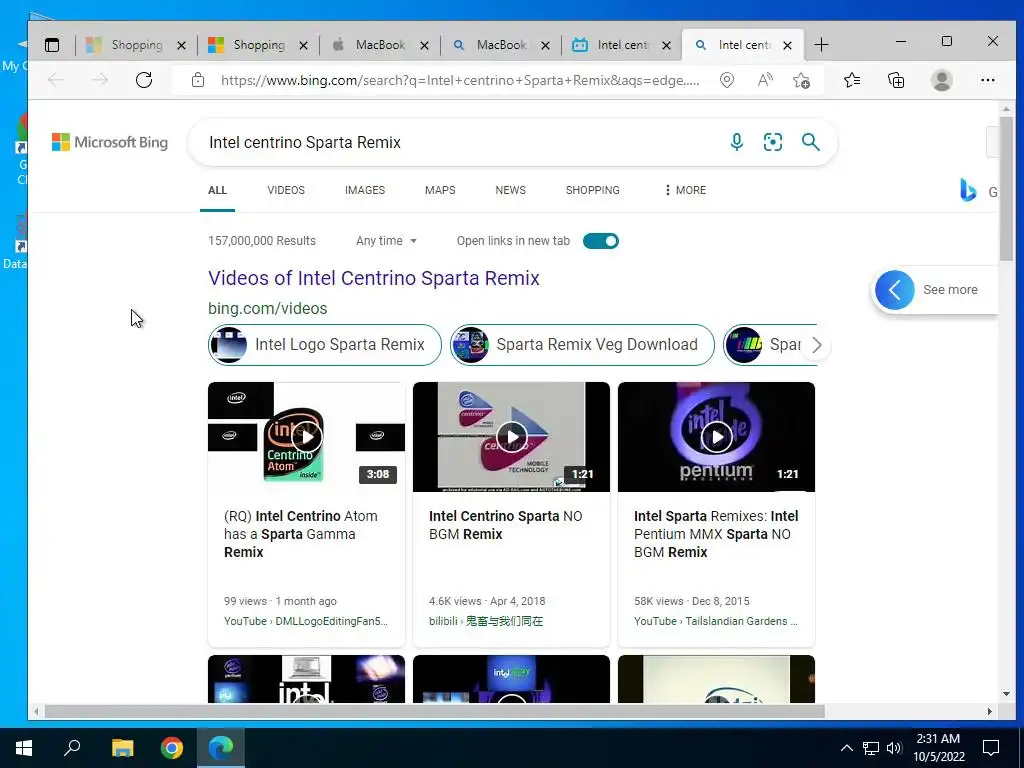Click the Bing magnifier search icon
1024x768 pixels.
pyautogui.click(x=810, y=142)
